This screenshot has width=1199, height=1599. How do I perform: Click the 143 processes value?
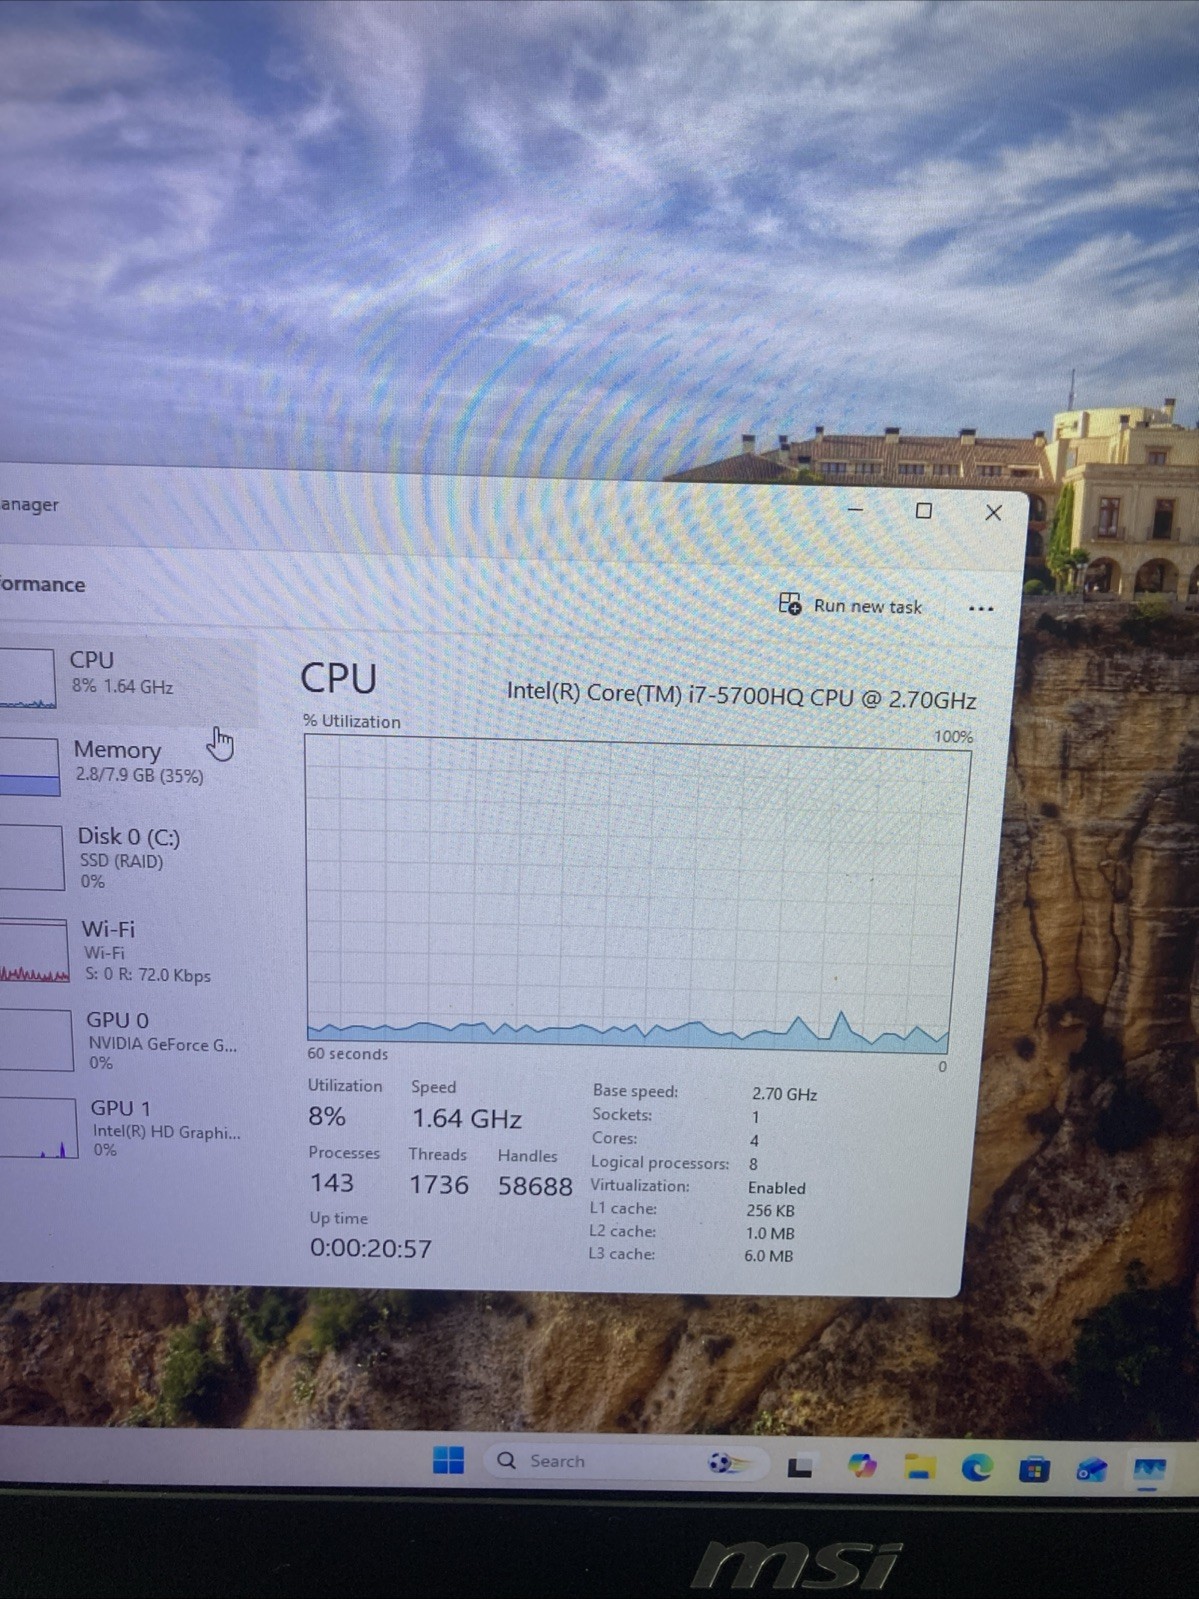pos(331,1183)
